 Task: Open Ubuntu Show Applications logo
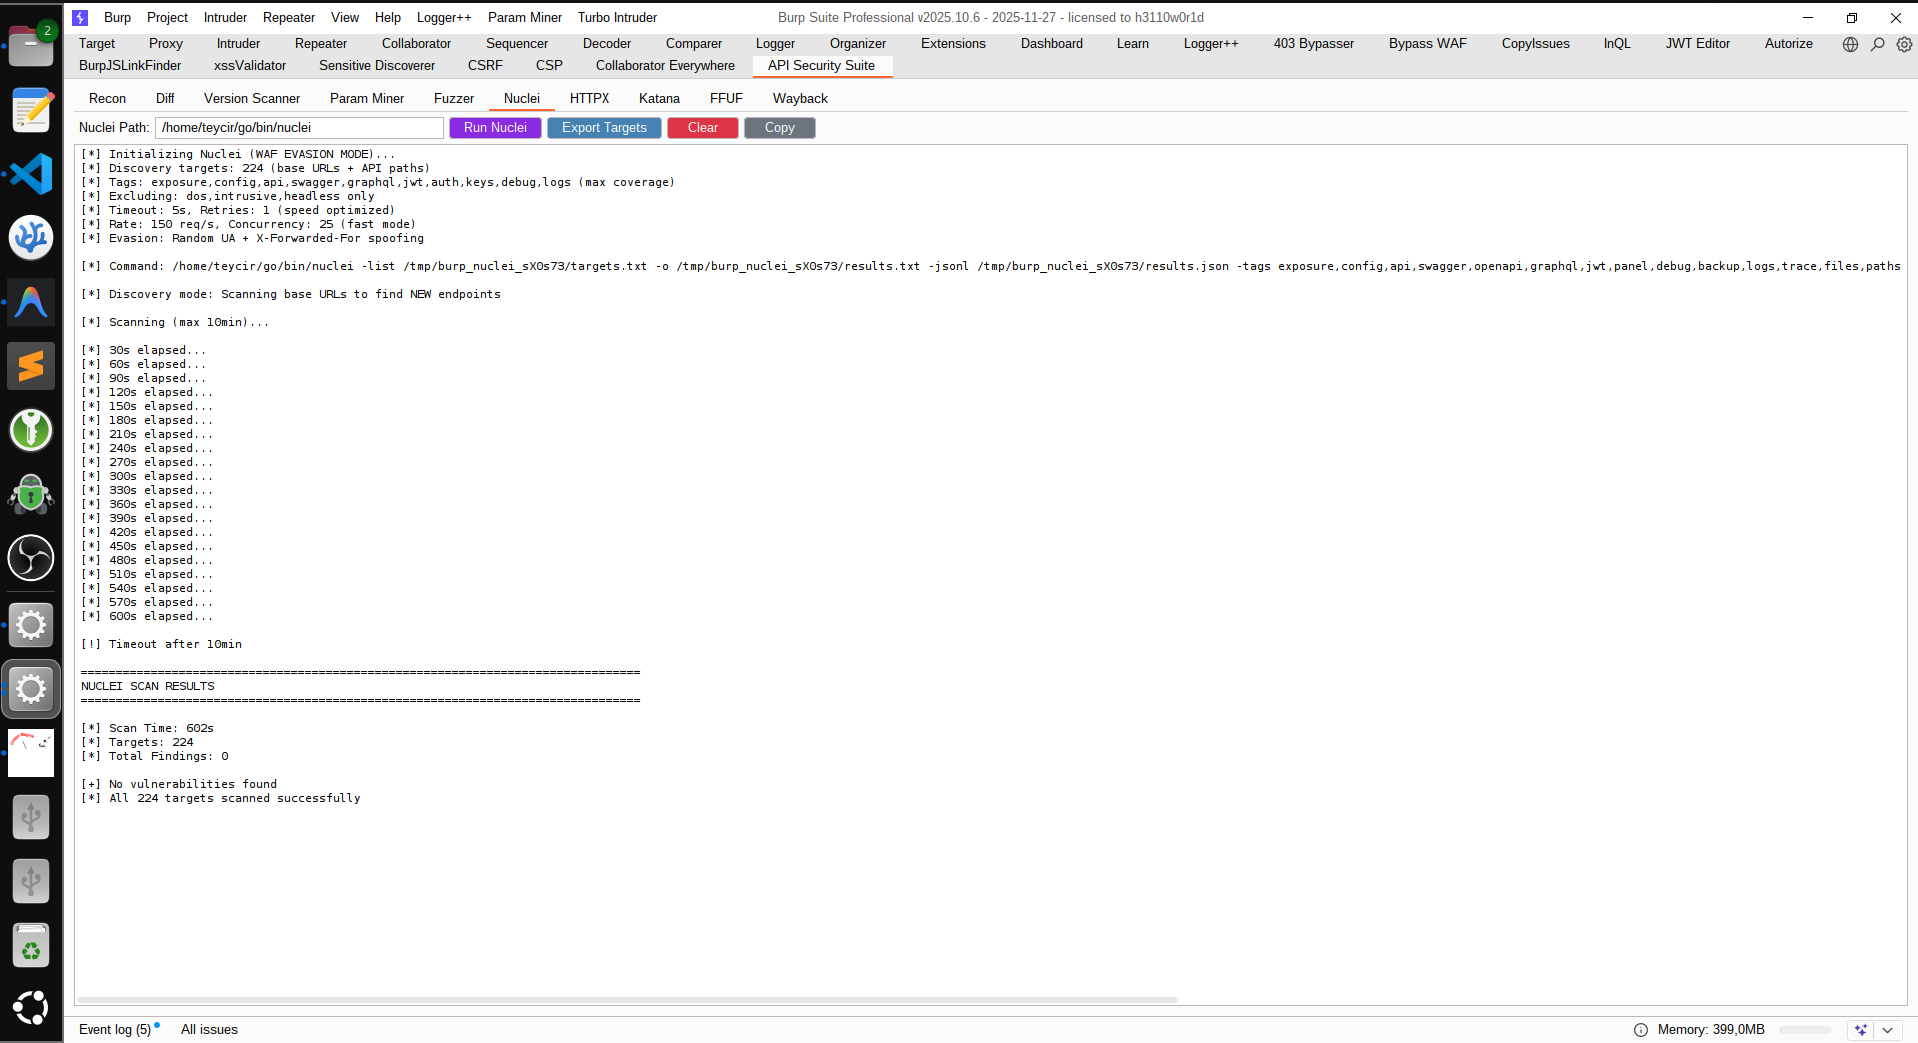(x=31, y=1008)
